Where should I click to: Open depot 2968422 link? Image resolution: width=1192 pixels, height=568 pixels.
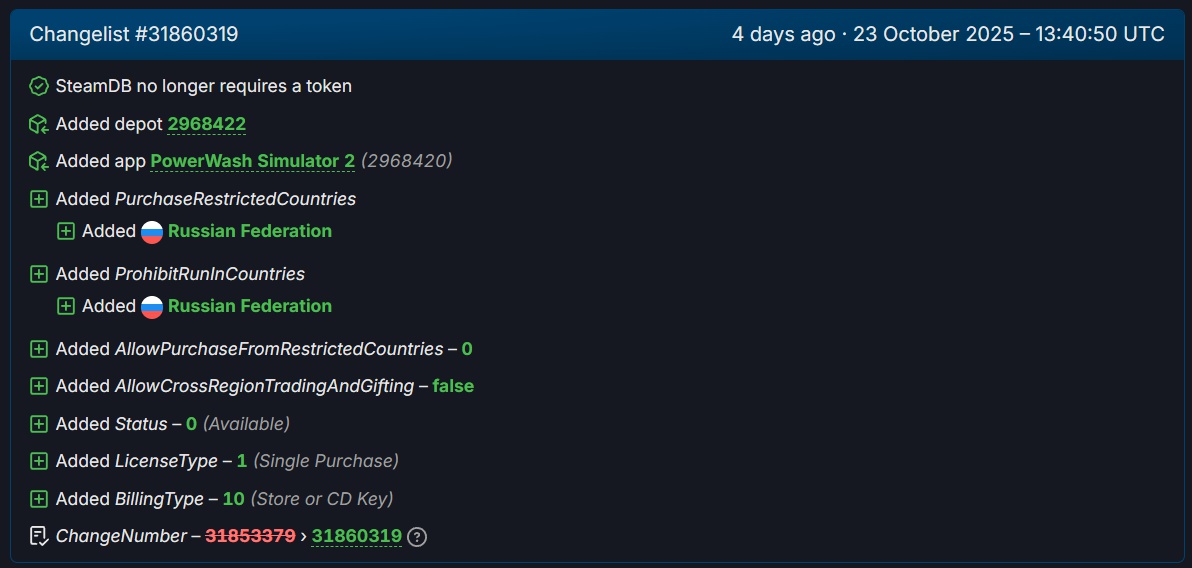tap(206, 124)
